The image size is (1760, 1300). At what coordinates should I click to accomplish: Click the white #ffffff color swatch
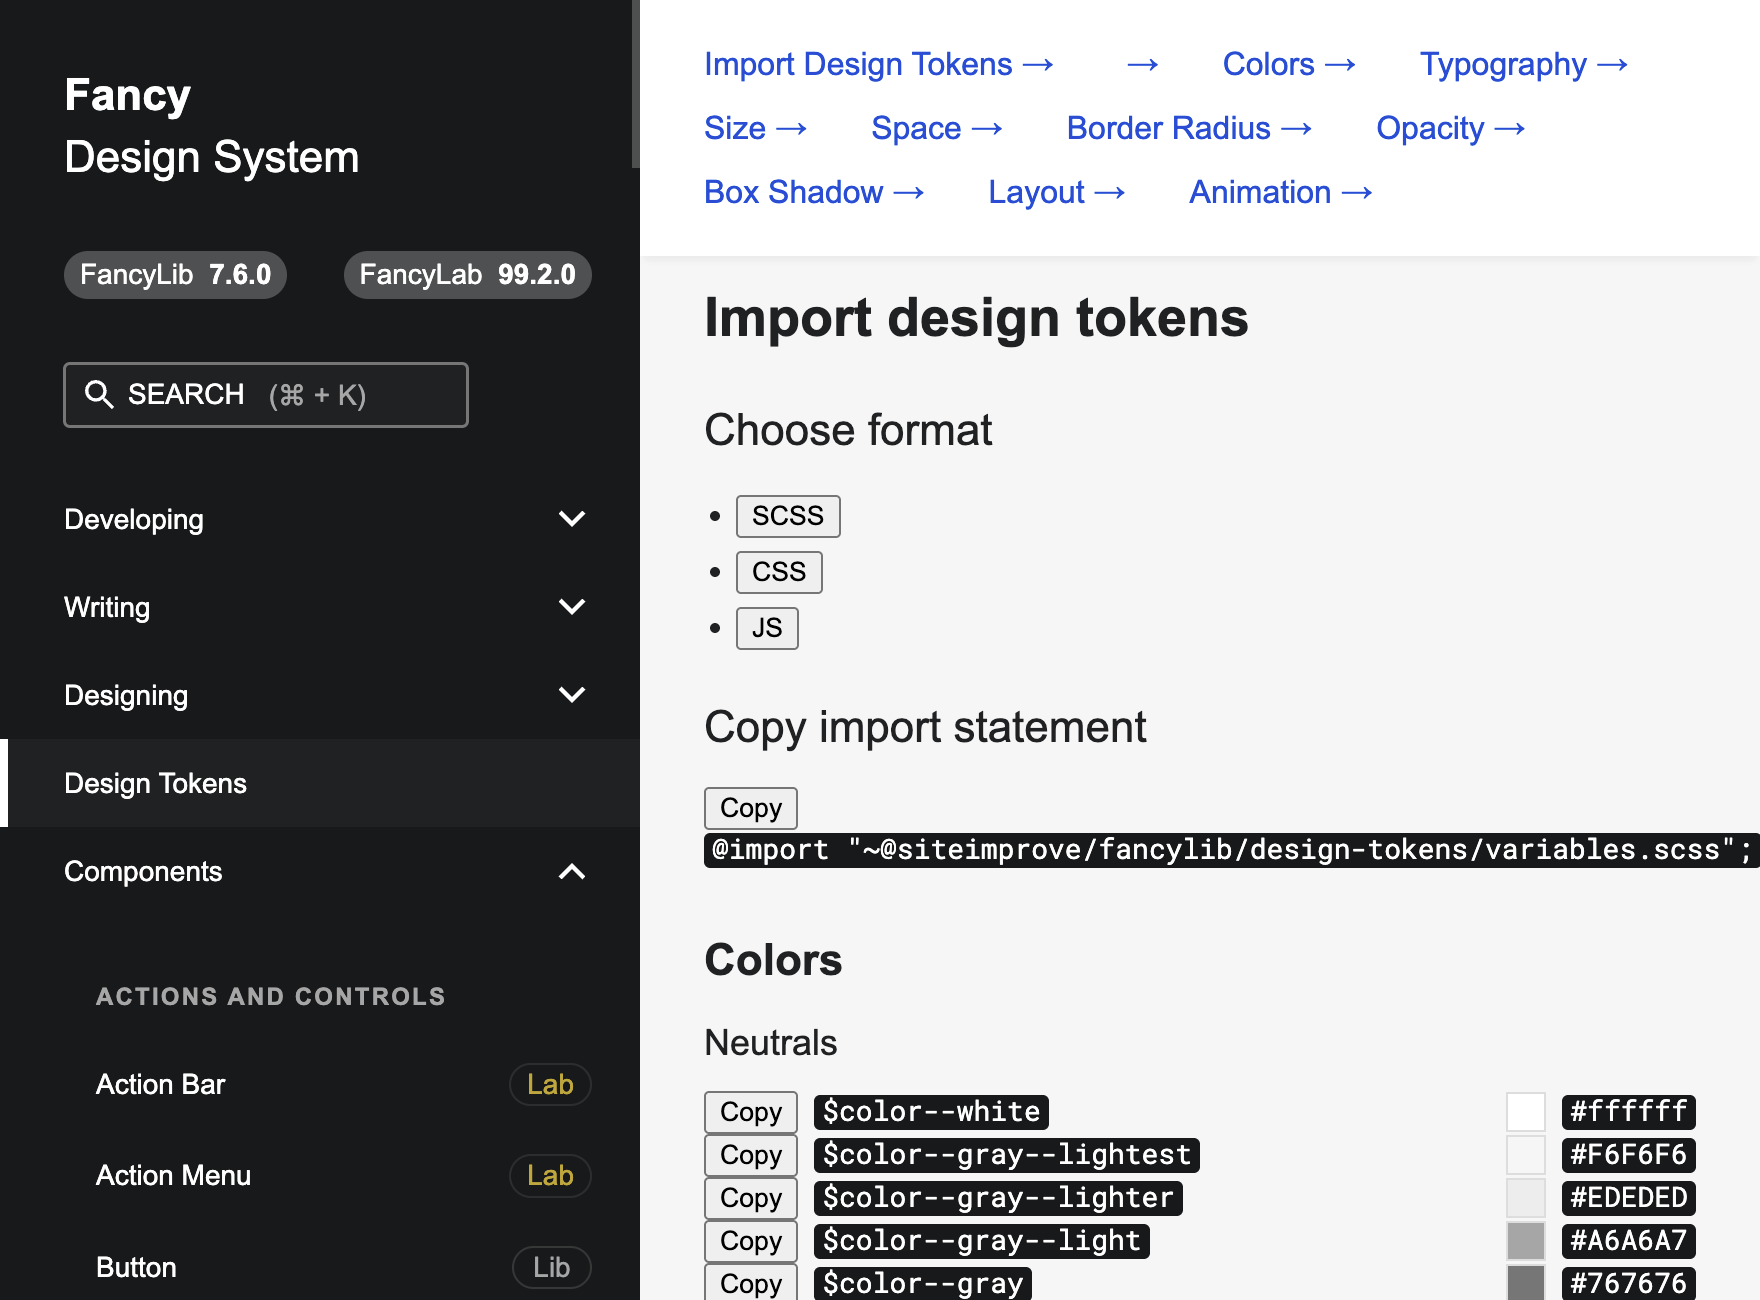[1526, 1112]
